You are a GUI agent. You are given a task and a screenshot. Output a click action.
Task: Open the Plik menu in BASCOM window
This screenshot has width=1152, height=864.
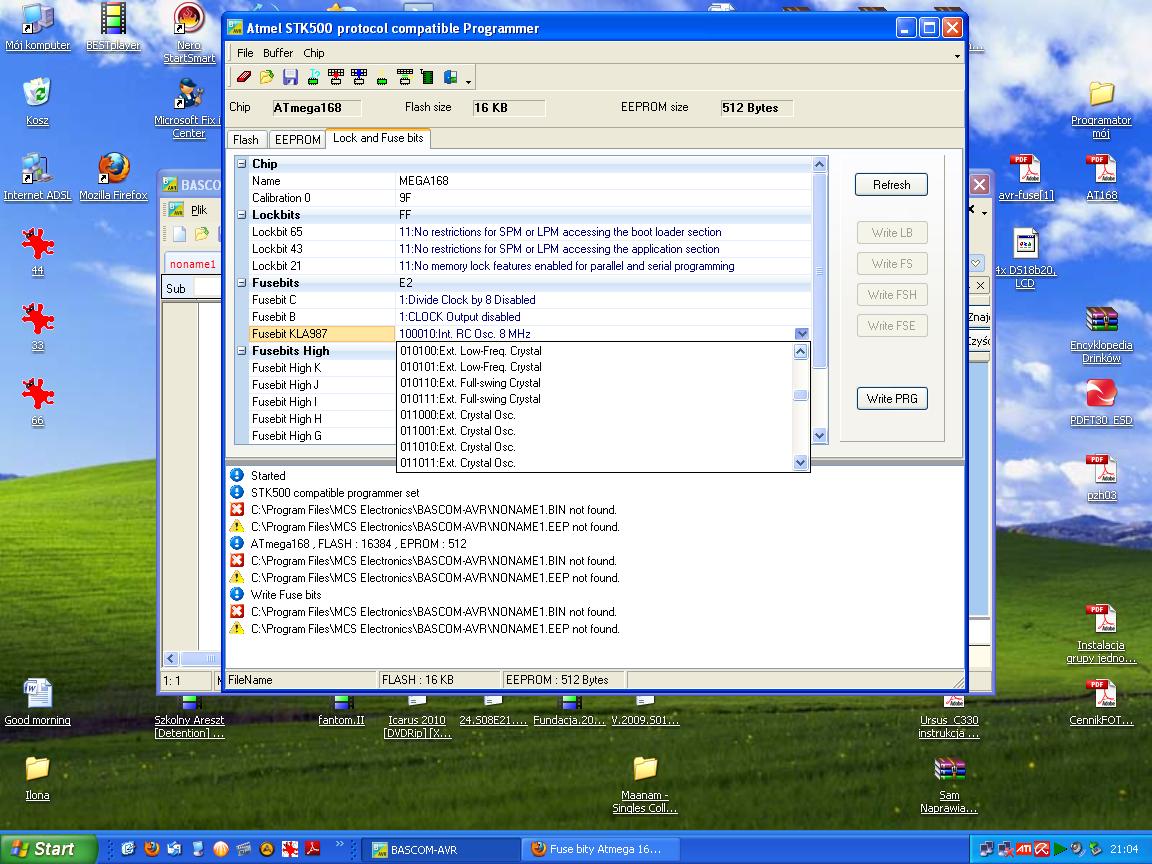pyautogui.click(x=198, y=210)
